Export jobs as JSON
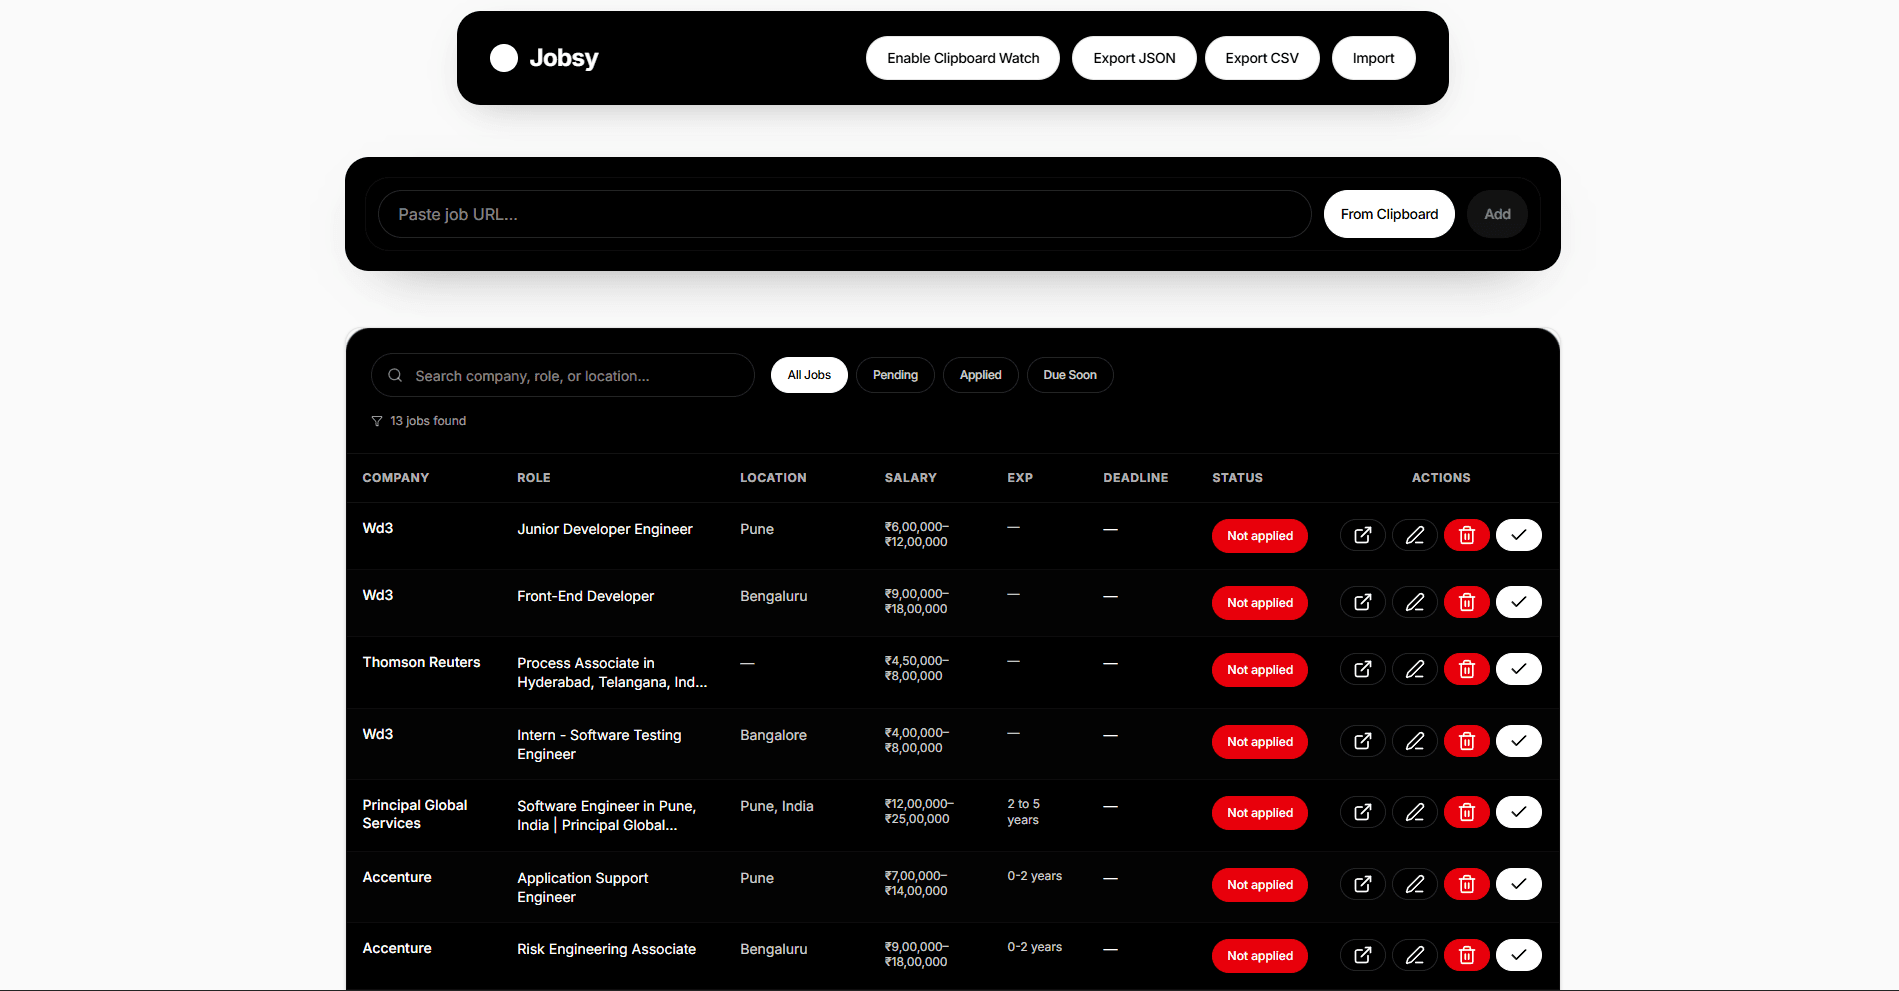This screenshot has height=991, width=1899. coord(1134,58)
